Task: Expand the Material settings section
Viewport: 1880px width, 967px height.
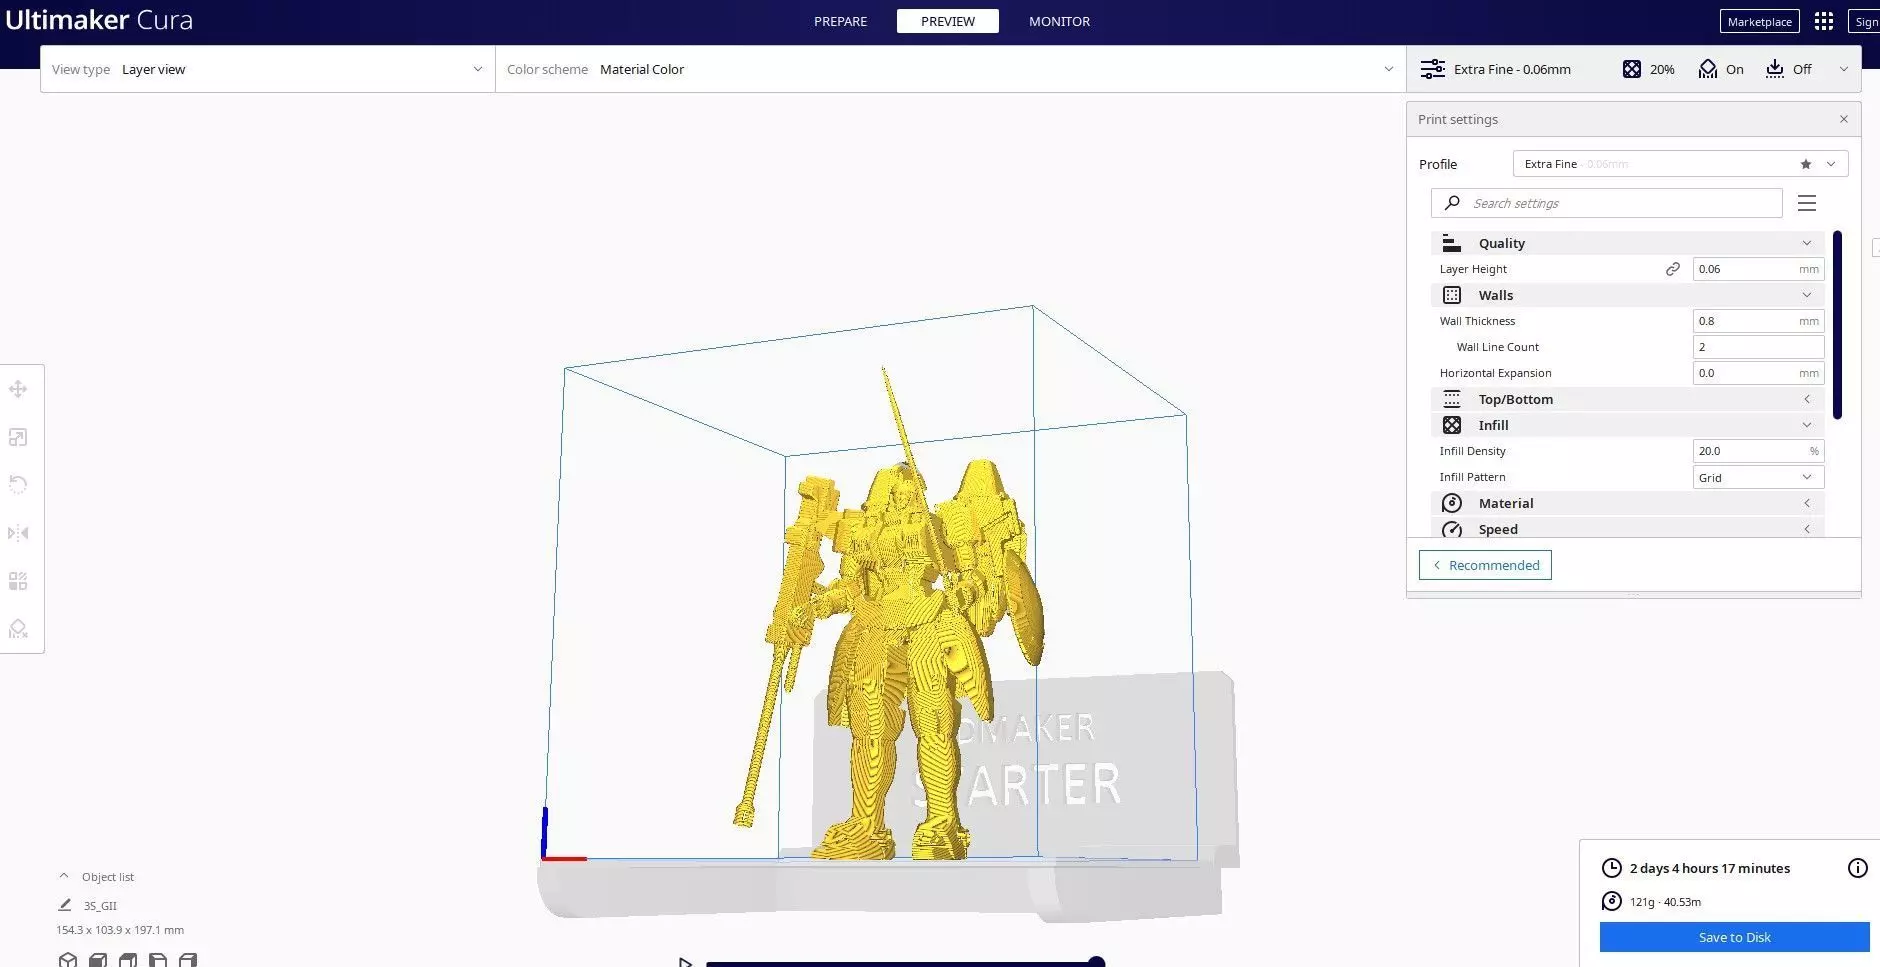Action: coord(1627,503)
